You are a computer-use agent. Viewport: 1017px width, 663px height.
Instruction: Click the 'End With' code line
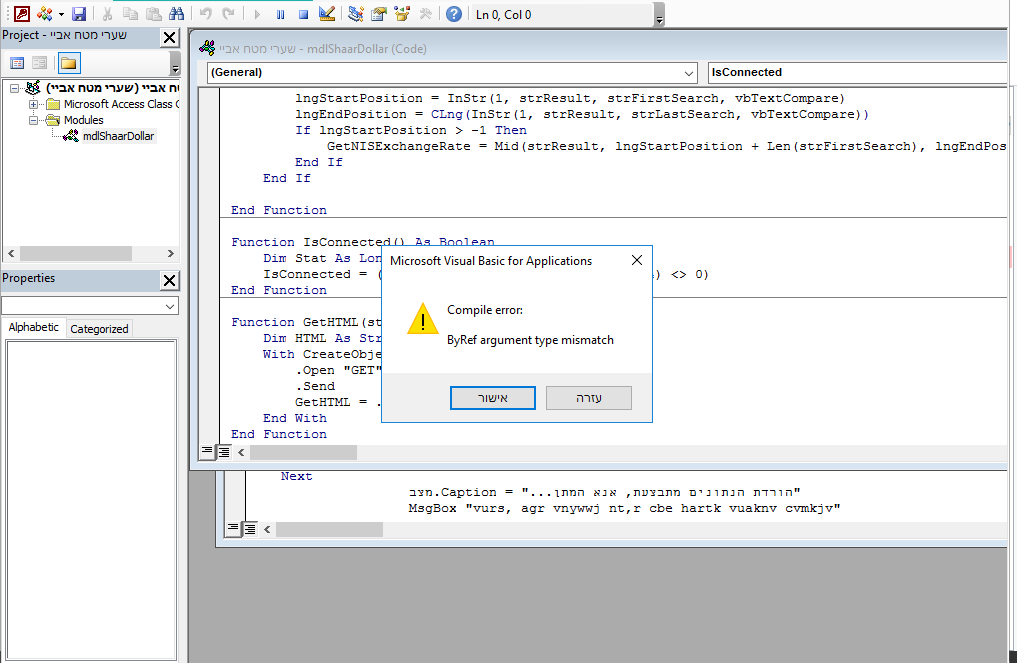point(294,418)
